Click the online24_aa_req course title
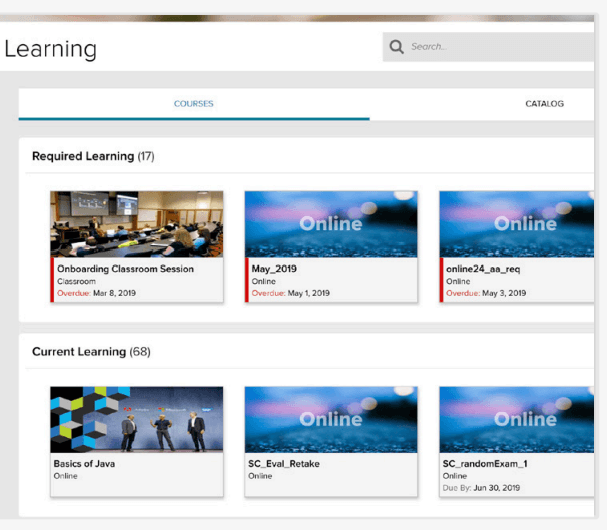 point(483,269)
